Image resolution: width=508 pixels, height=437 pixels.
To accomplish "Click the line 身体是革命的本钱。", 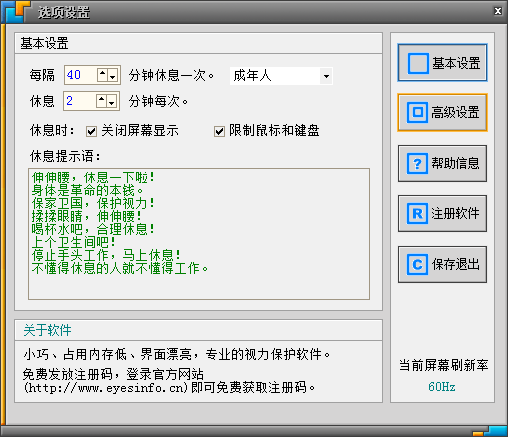I will [x=87, y=191].
